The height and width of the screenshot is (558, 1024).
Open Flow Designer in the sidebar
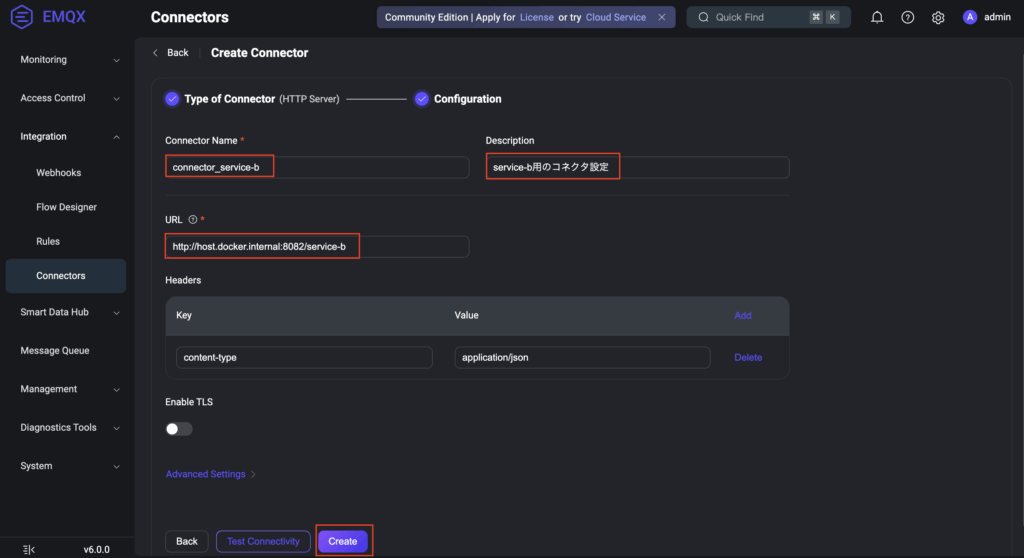point(66,207)
